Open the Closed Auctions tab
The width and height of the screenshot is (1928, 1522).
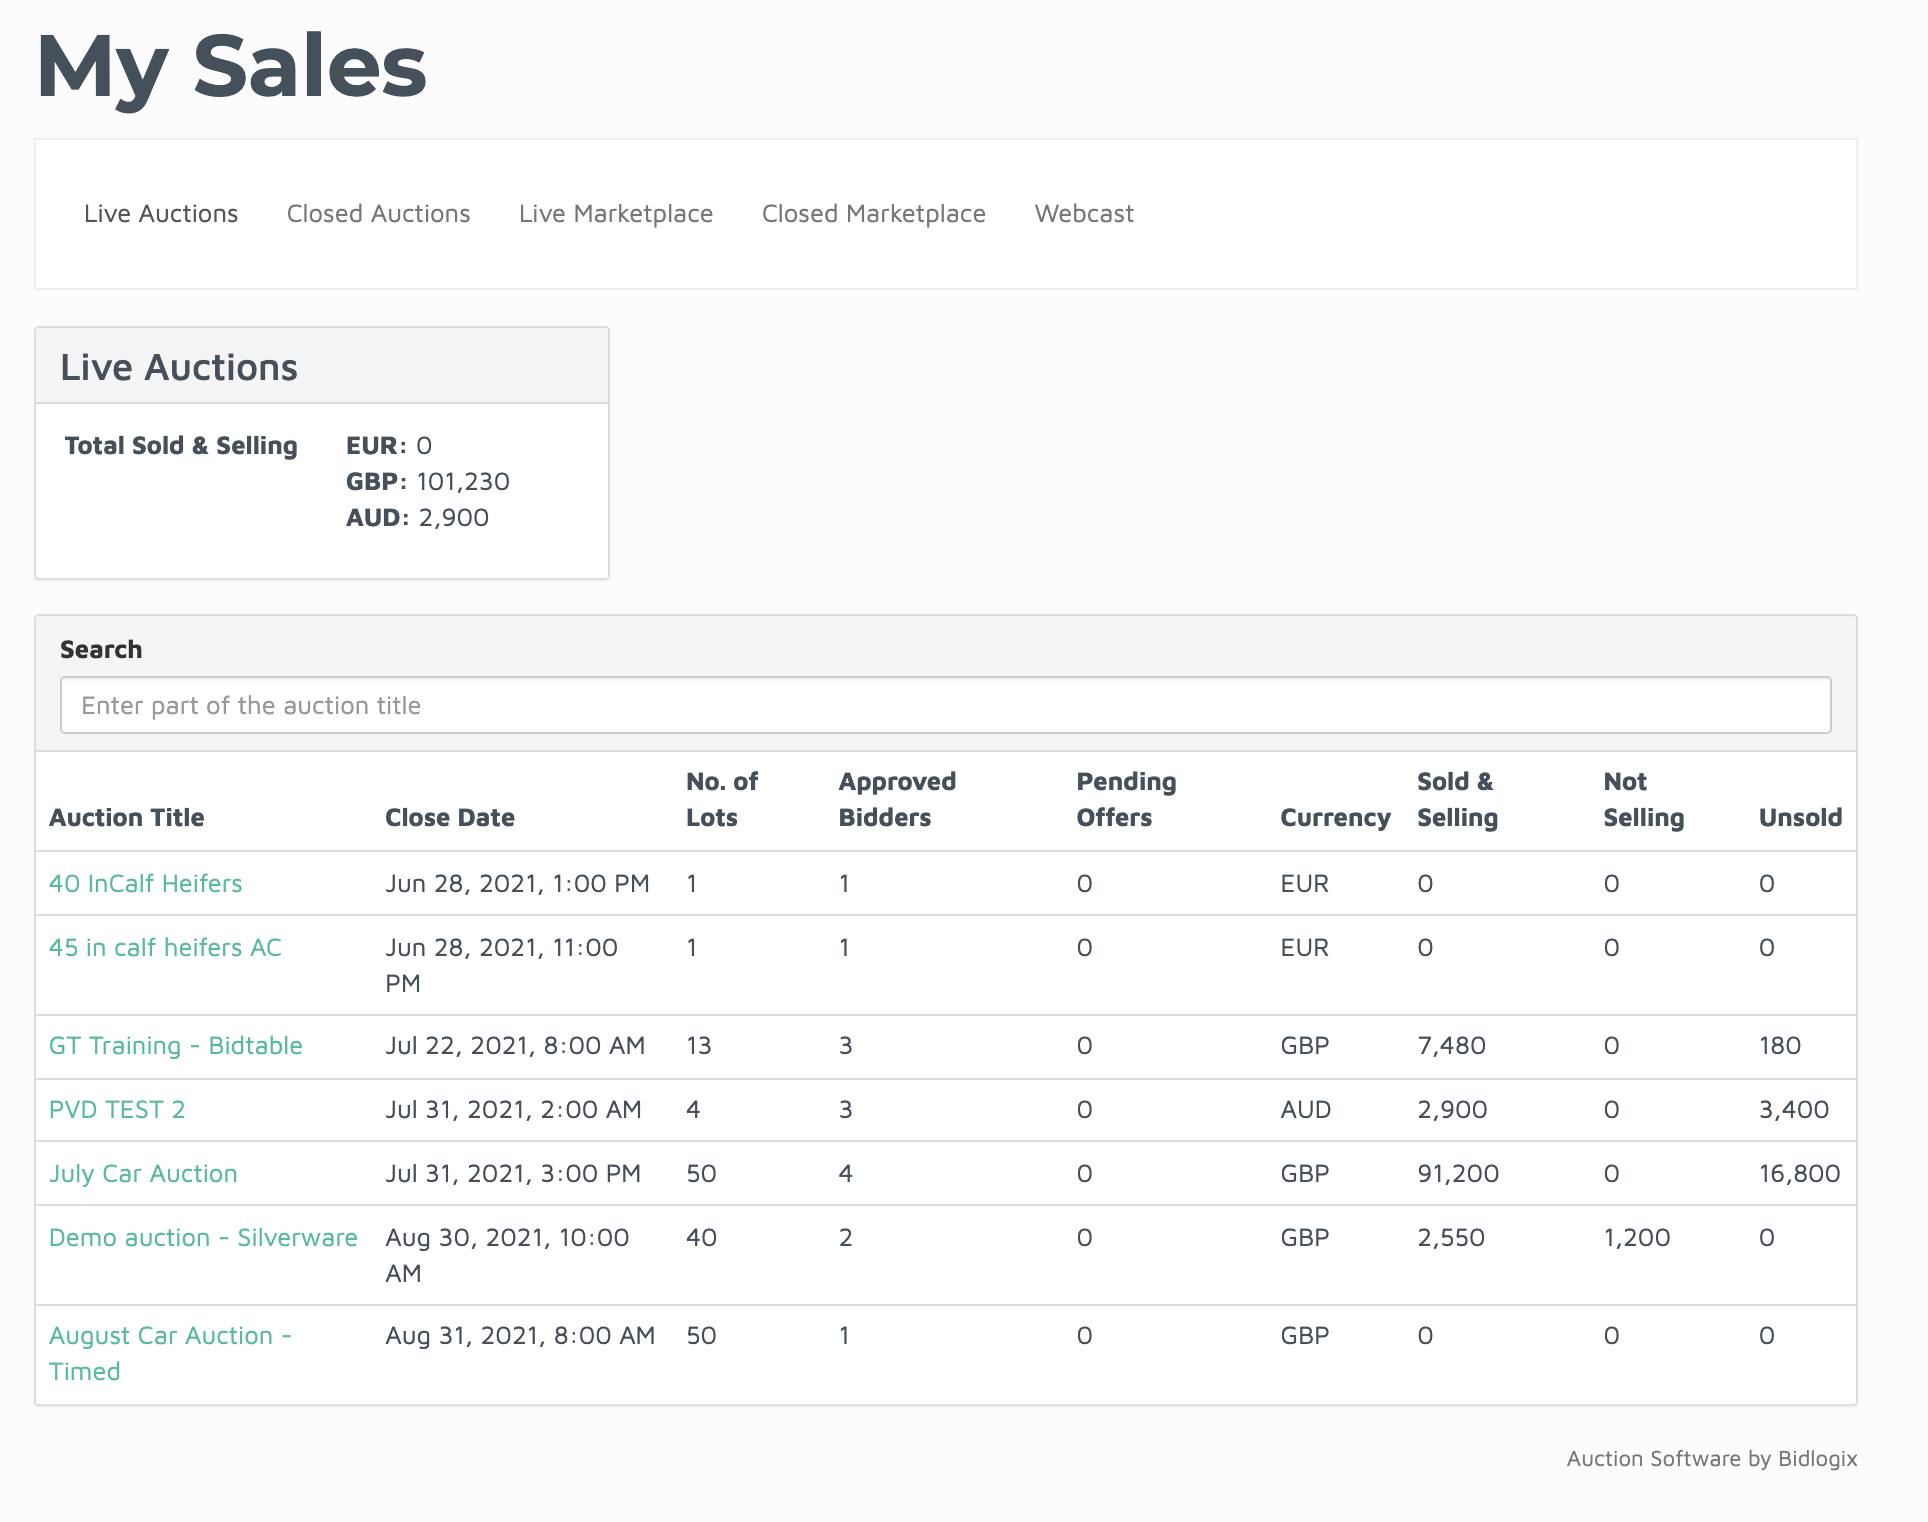point(378,214)
